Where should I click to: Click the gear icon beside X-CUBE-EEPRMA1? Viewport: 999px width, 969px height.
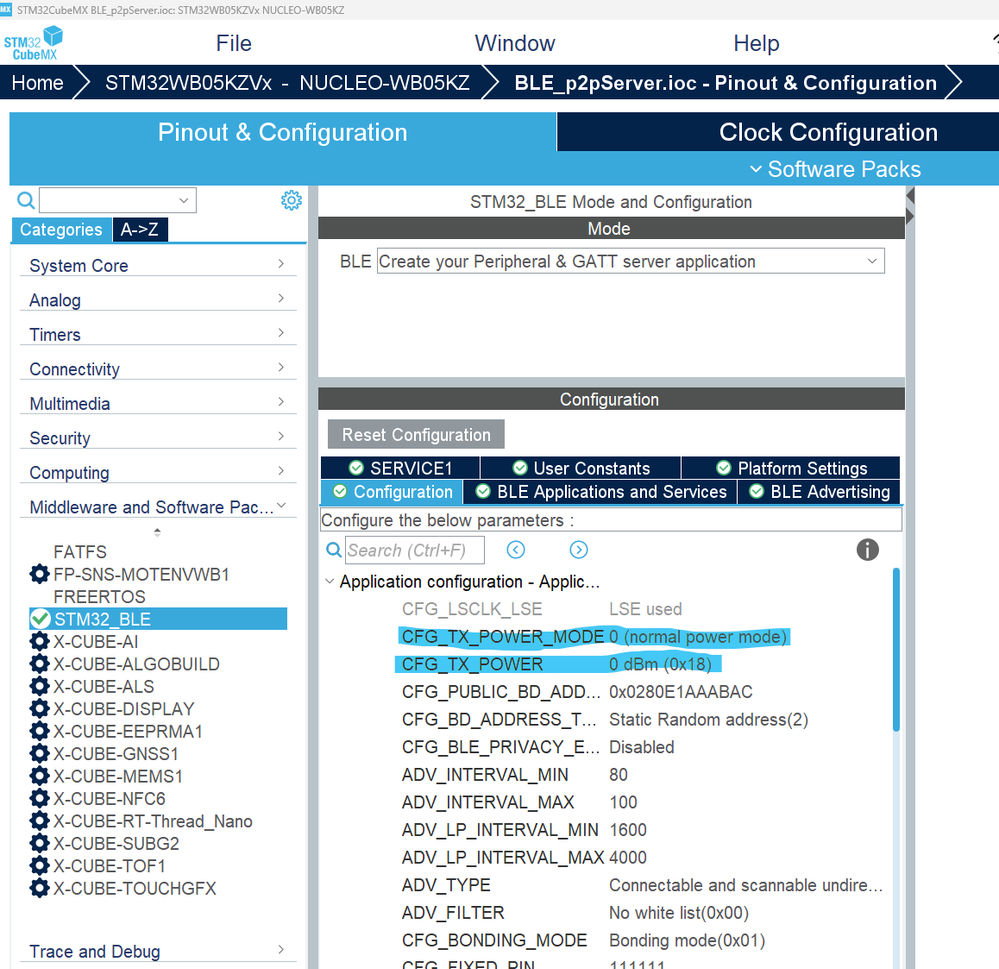(x=40, y=731)
